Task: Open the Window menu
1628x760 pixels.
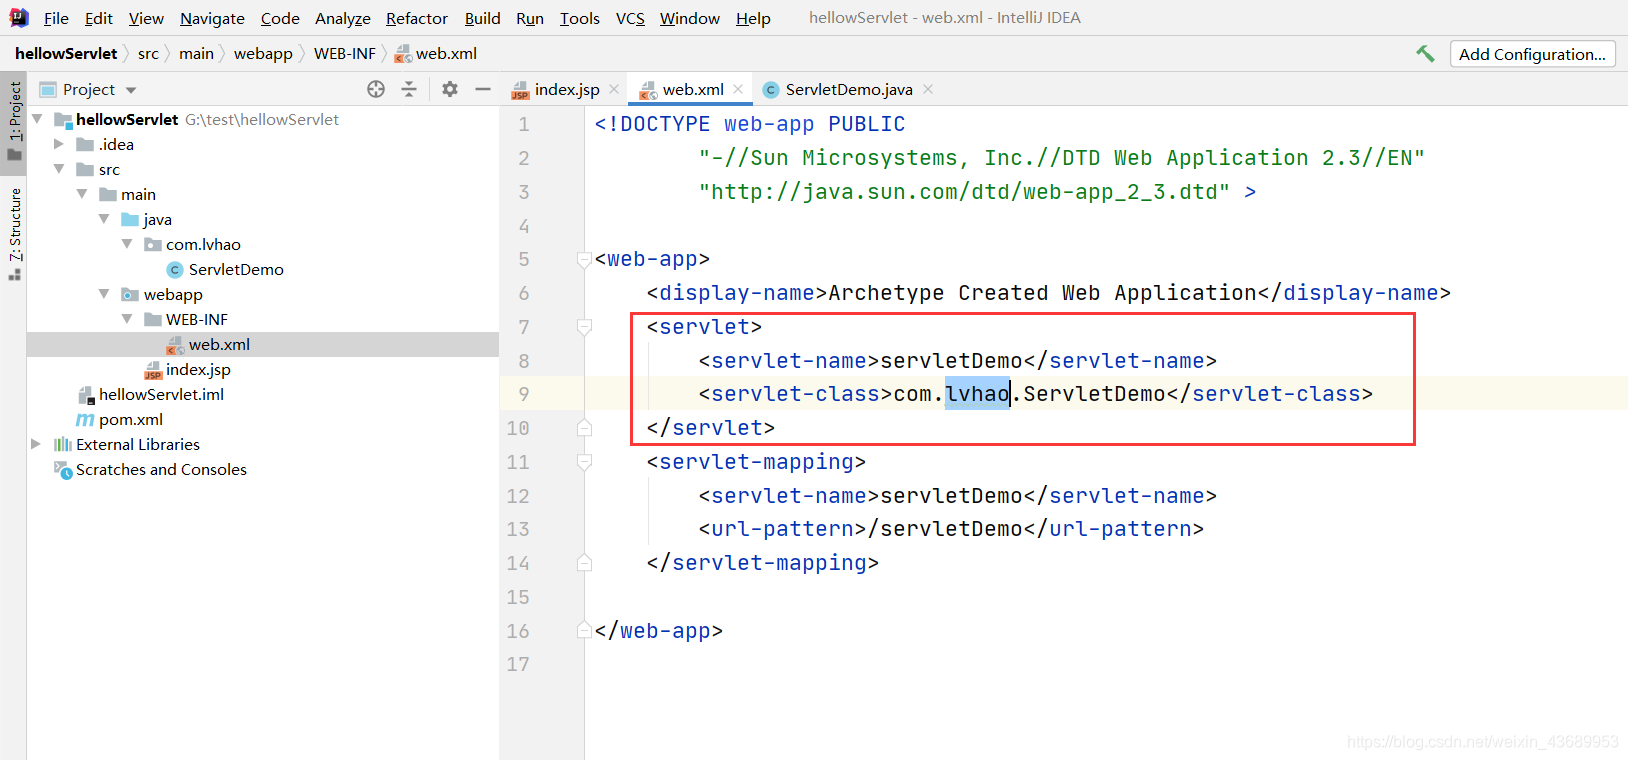Action: coord(690,18)
